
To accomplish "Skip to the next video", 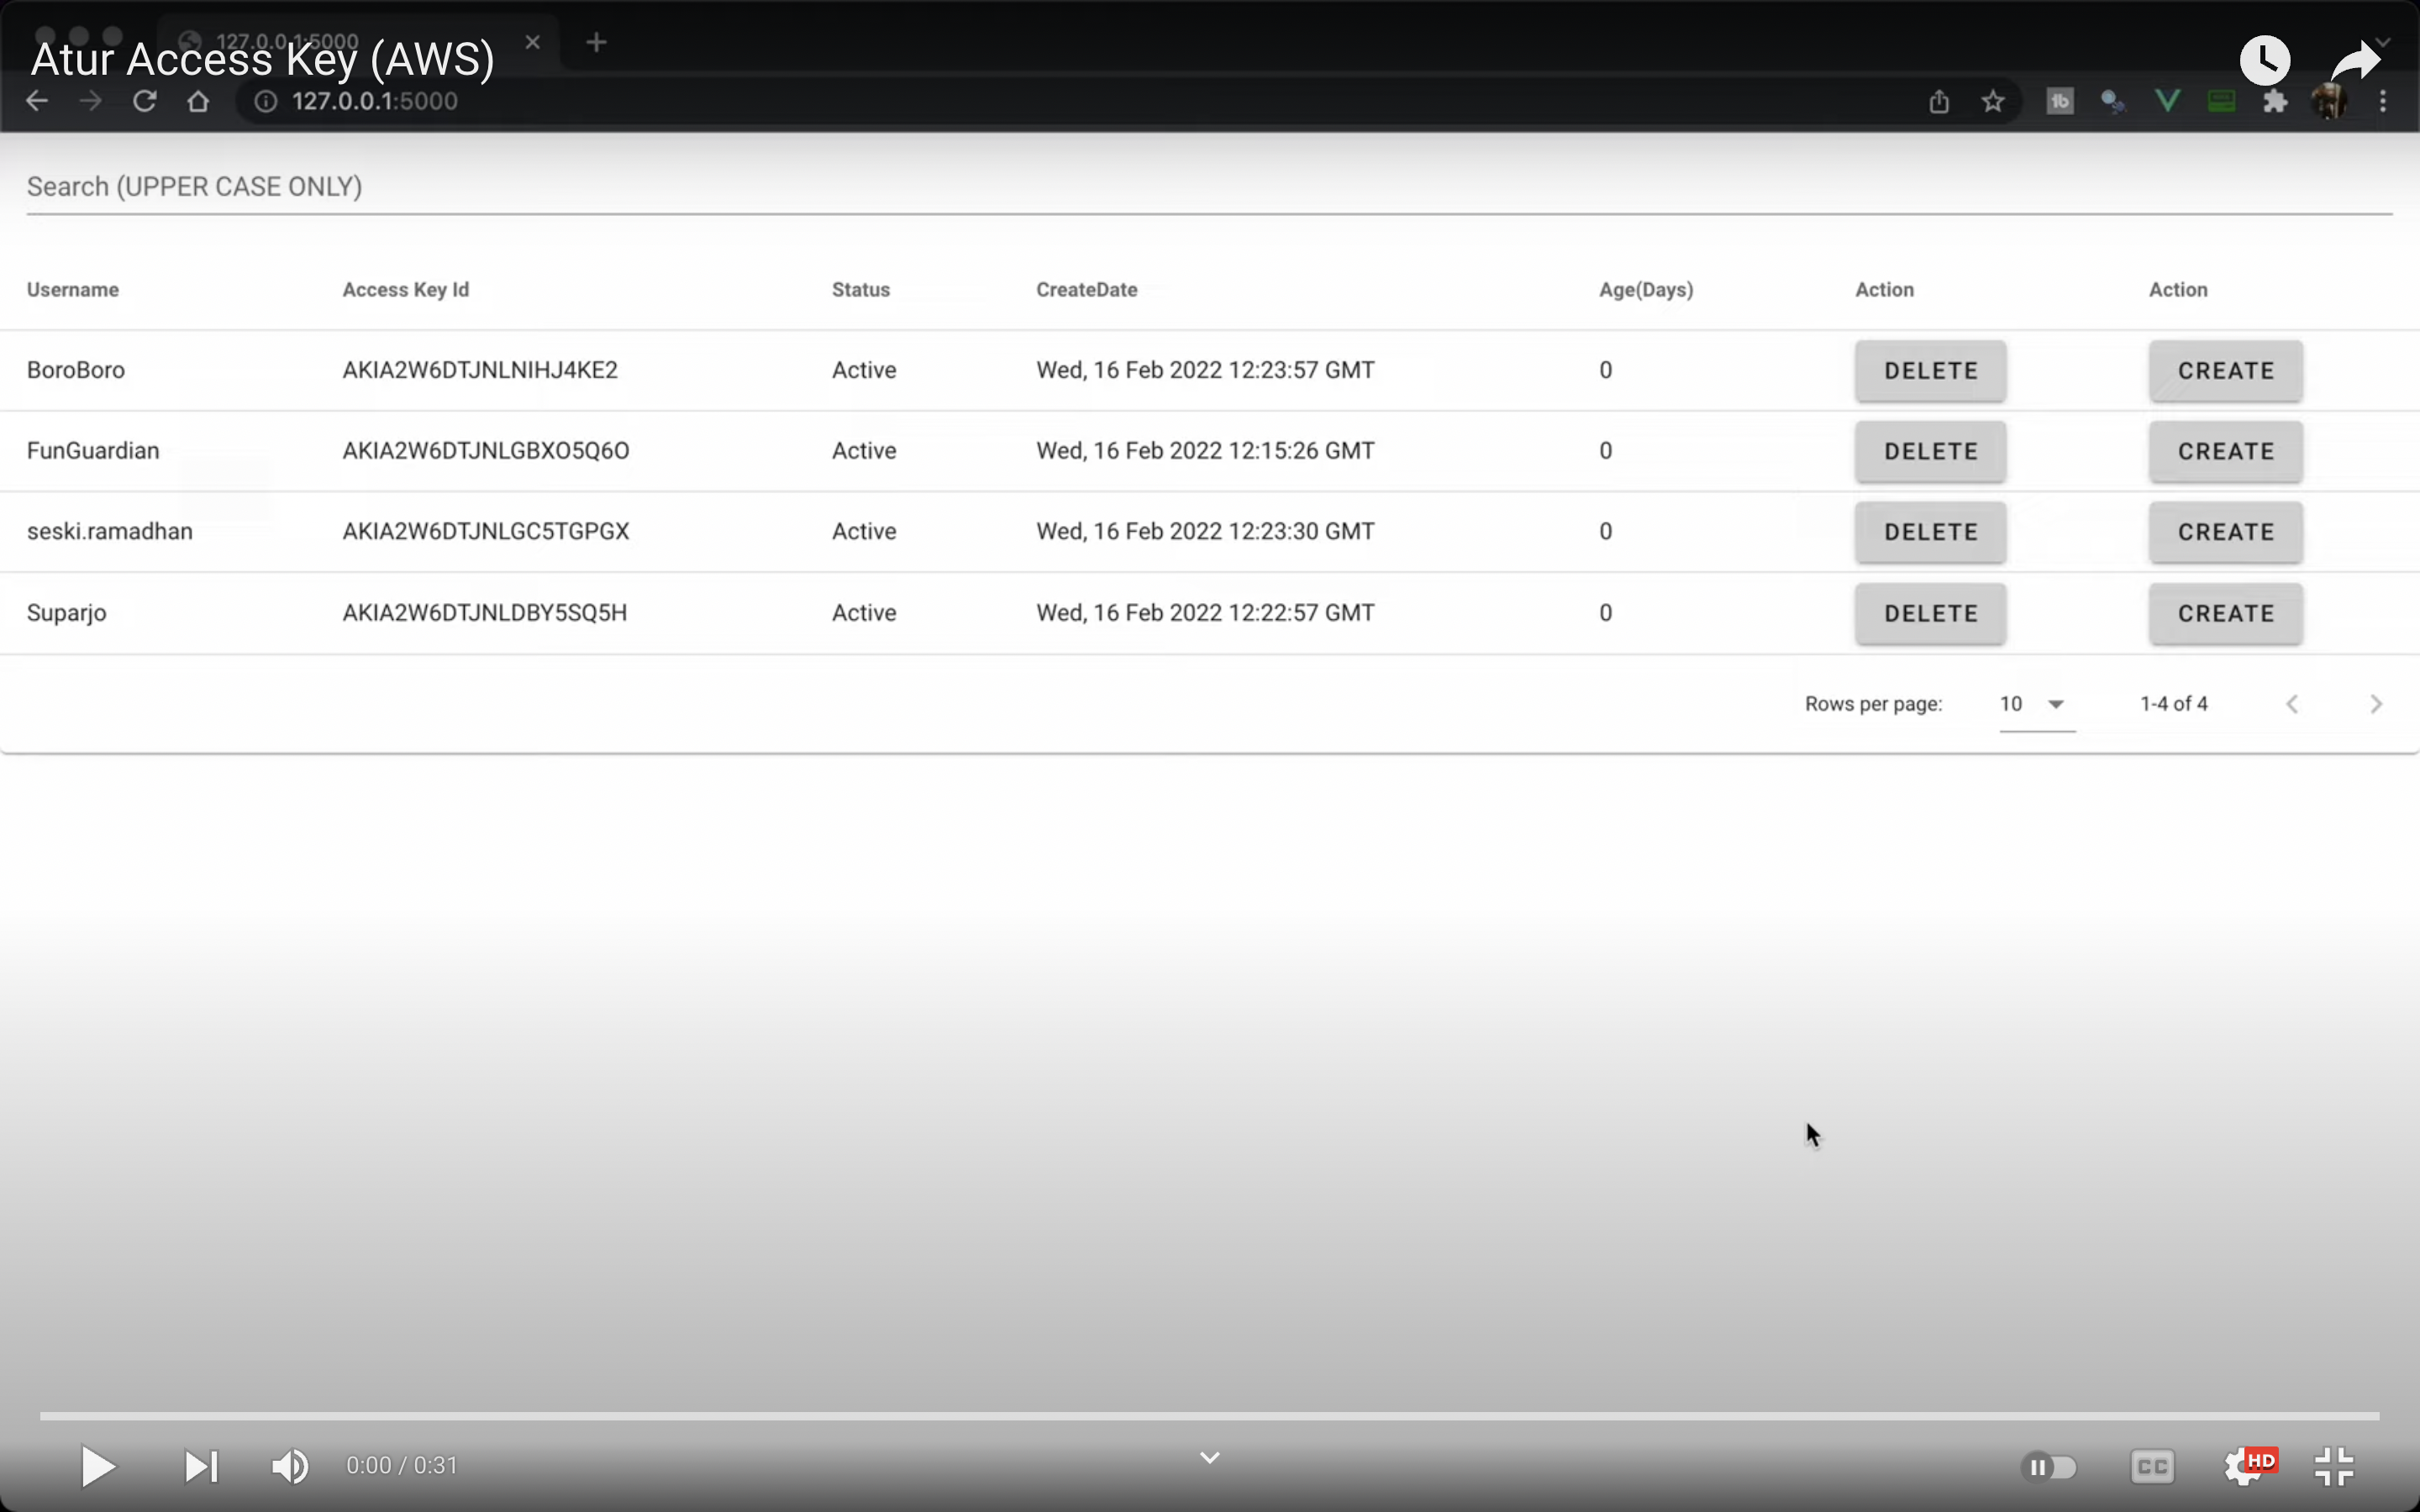I will 201,1466.
